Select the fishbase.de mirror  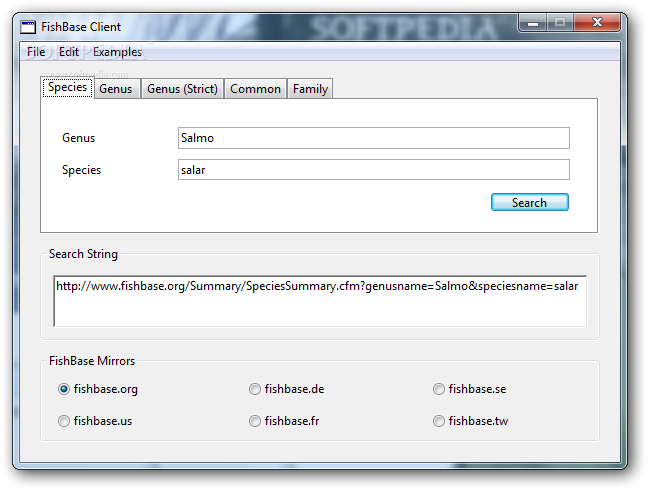pyautogui.click(x=286, y=389)
